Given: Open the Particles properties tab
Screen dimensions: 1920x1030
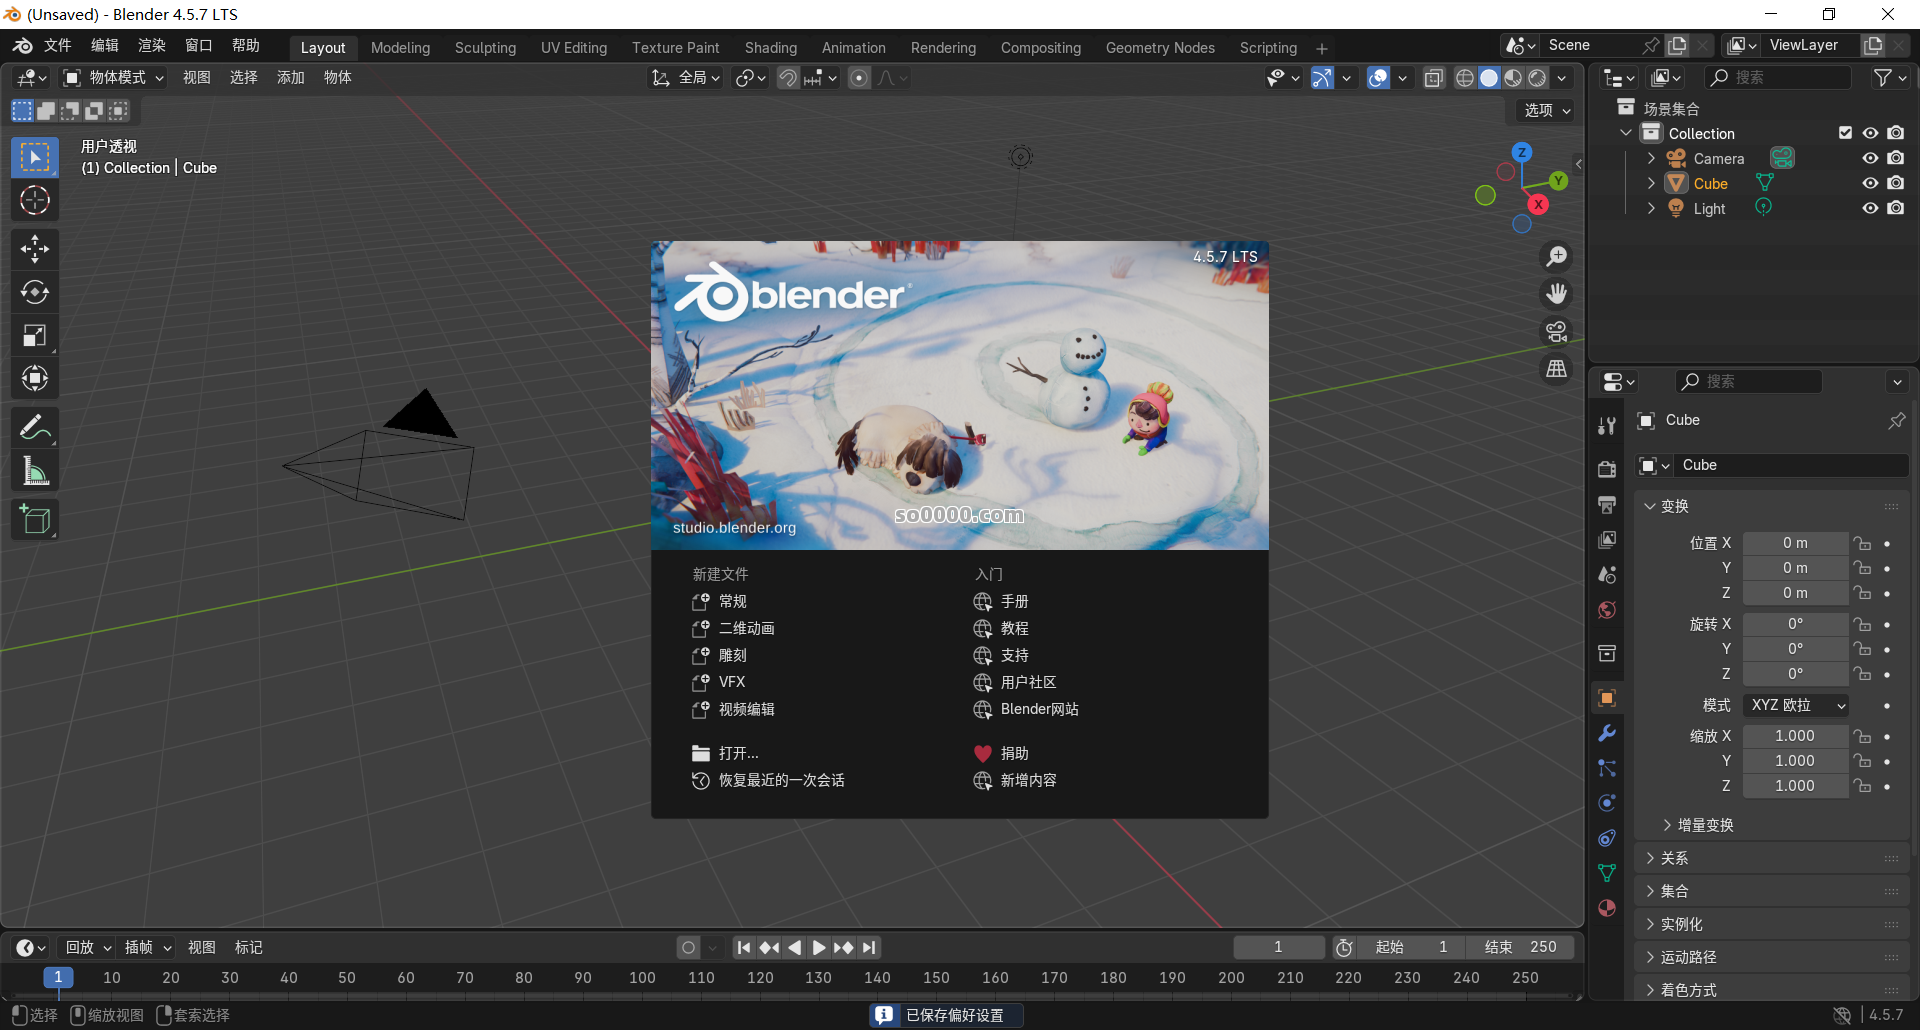Looking at the screenshot, I should coord(1607,768).
